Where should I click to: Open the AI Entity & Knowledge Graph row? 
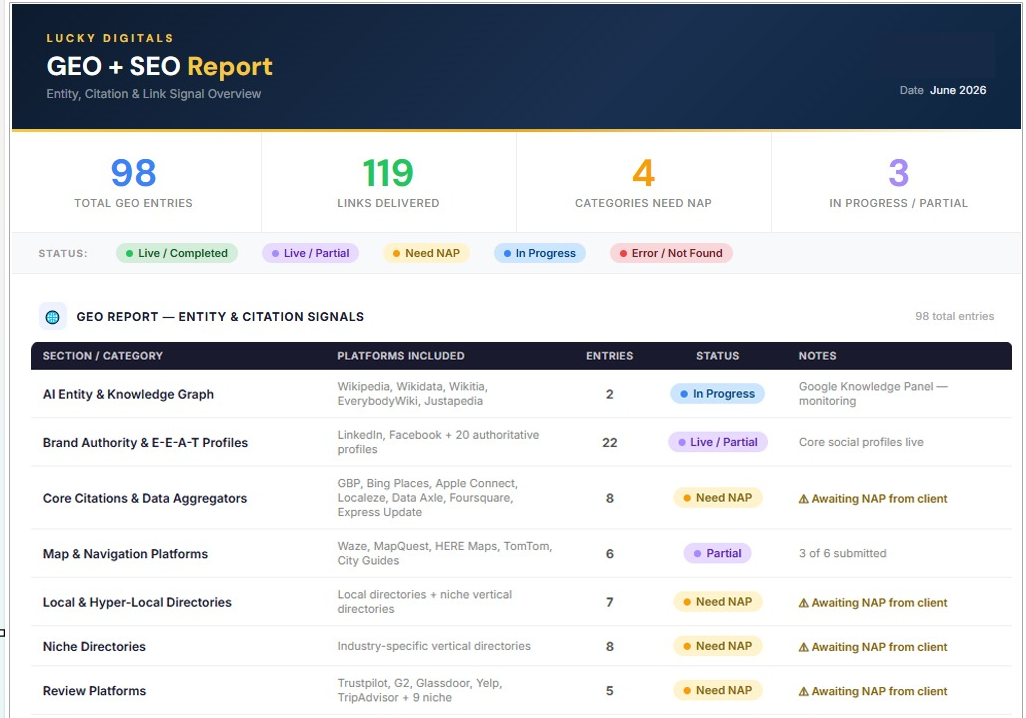click(521, 394)
